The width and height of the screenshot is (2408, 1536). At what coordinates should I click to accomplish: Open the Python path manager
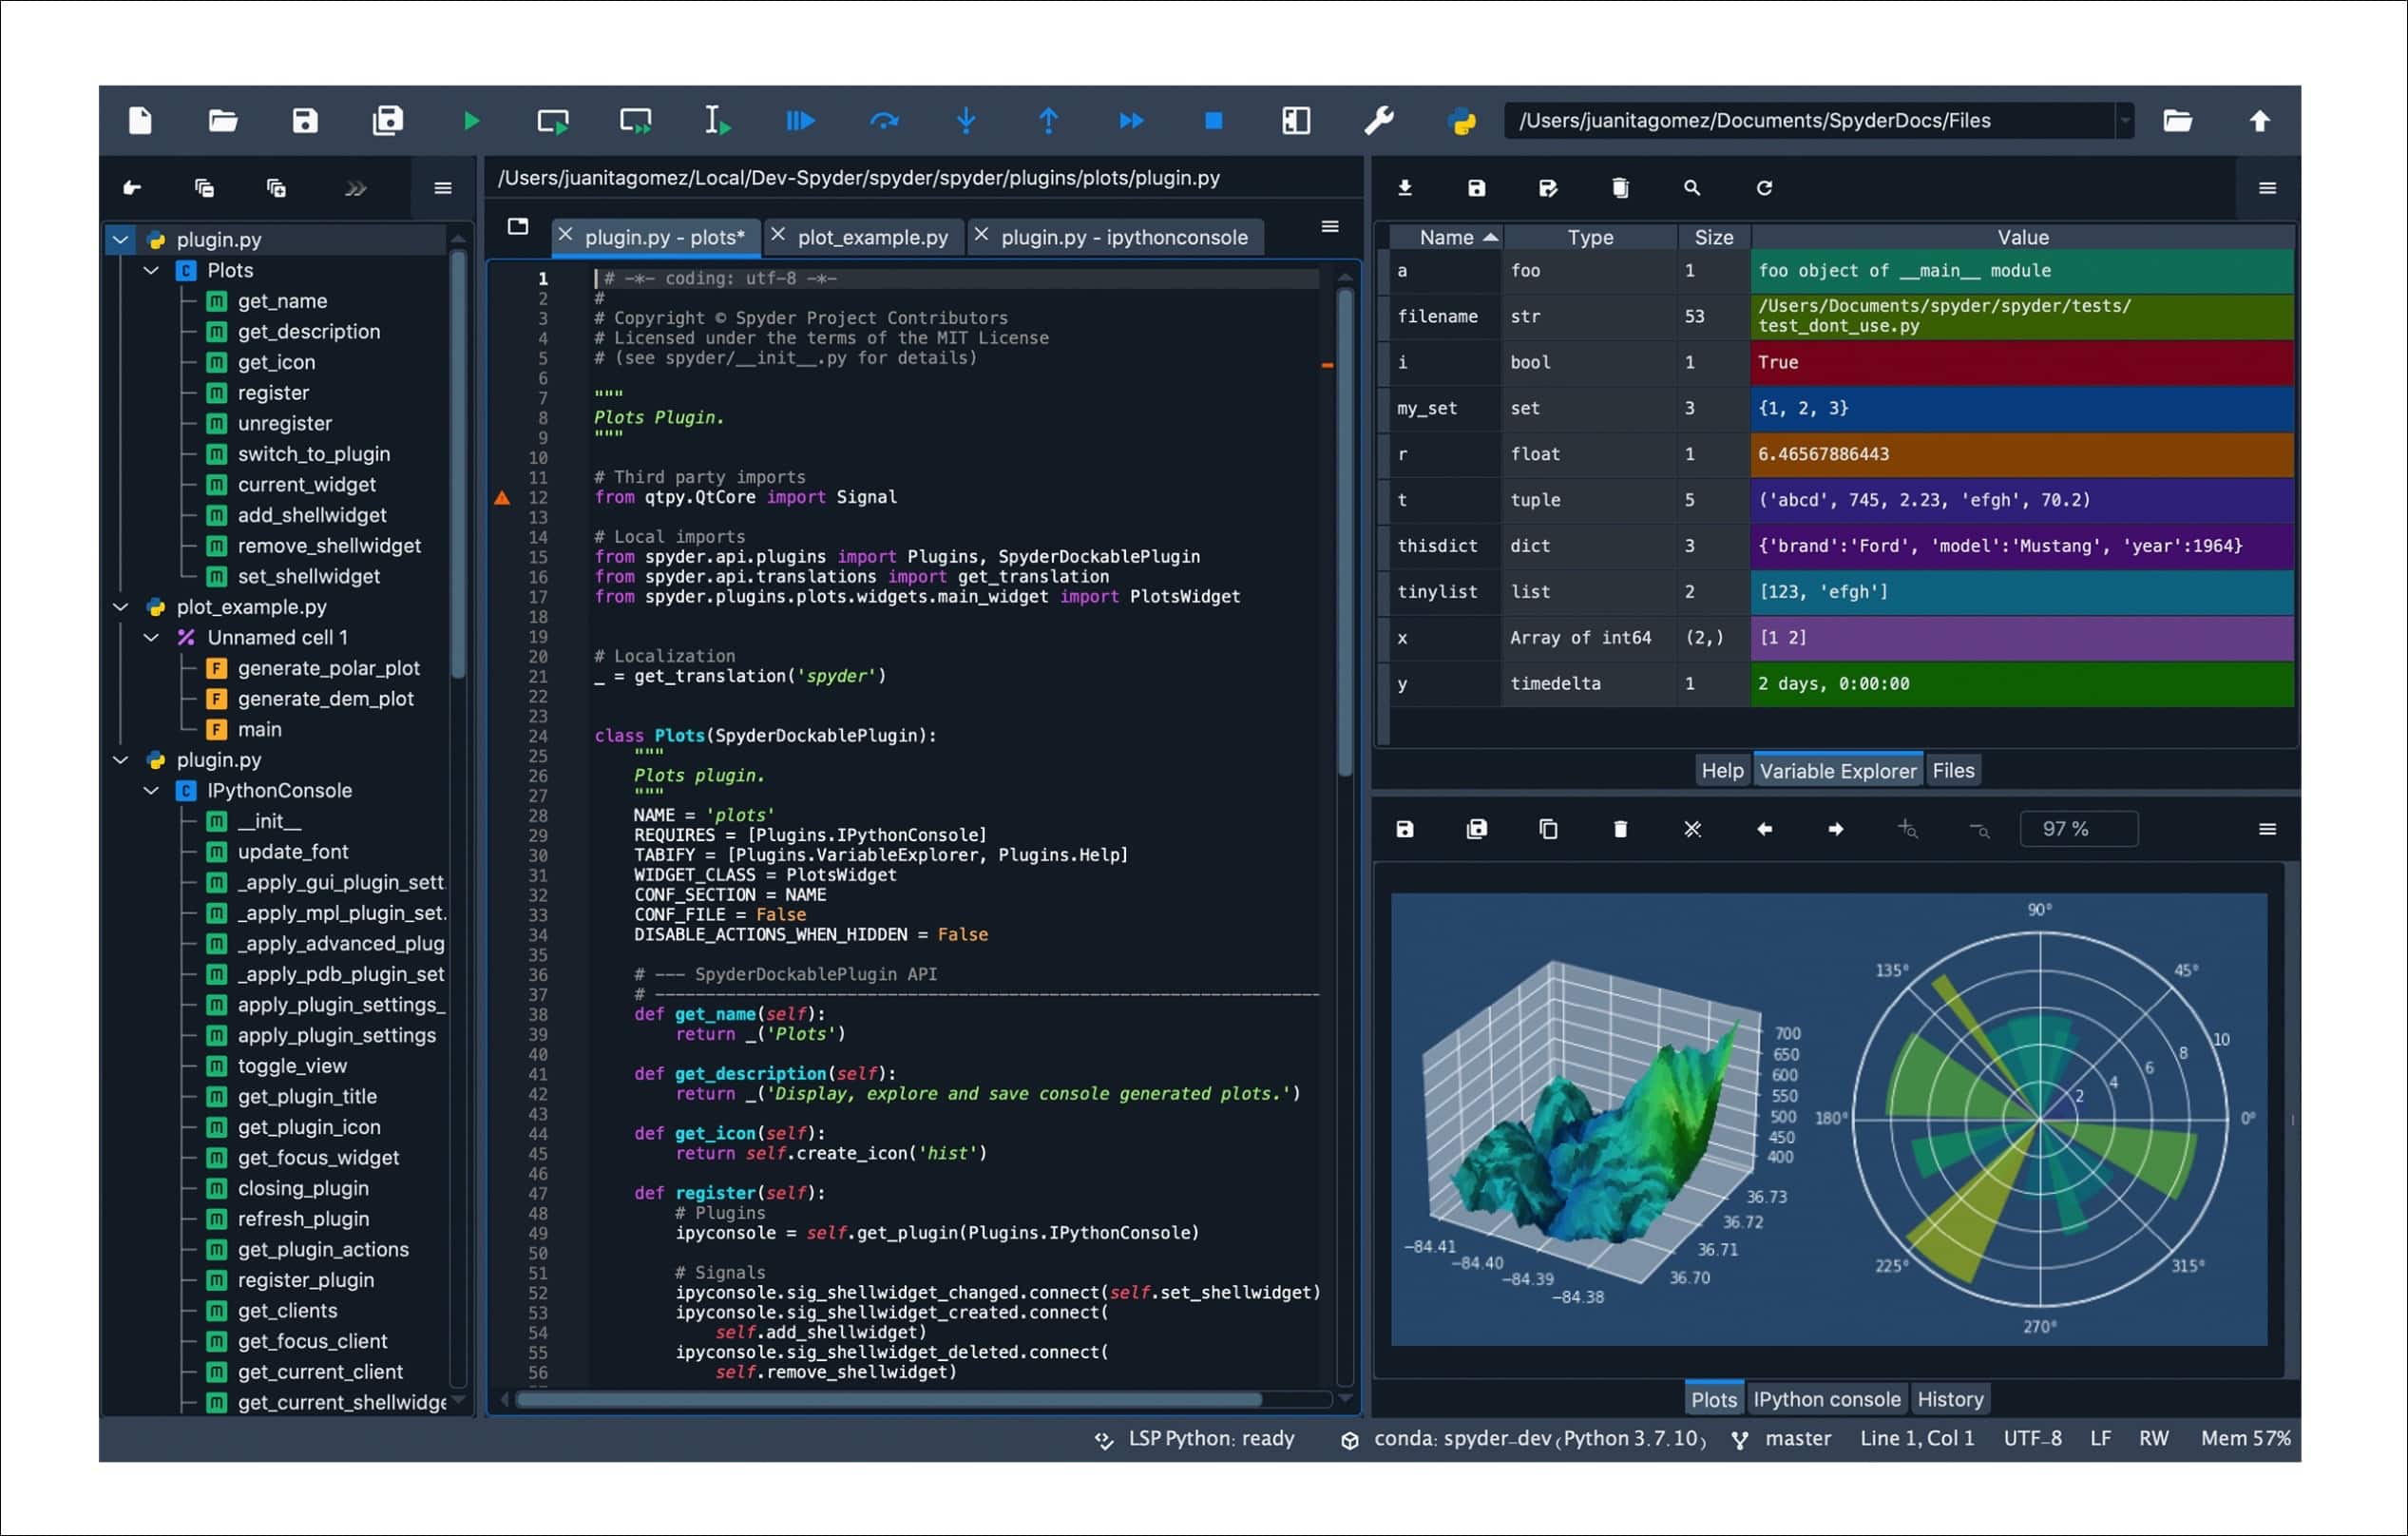tap(1462, 120)
